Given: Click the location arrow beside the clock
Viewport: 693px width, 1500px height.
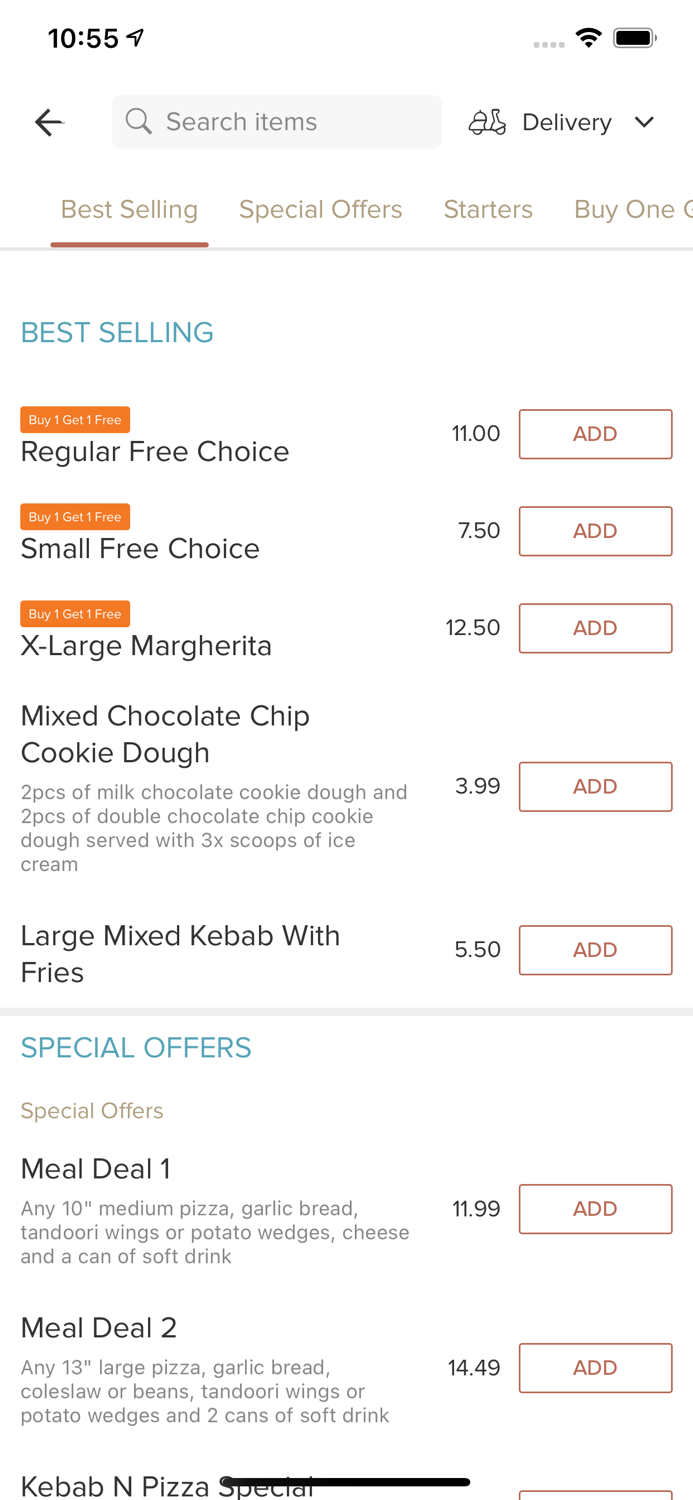Looking at the screenshot, I should coord(133,36).
